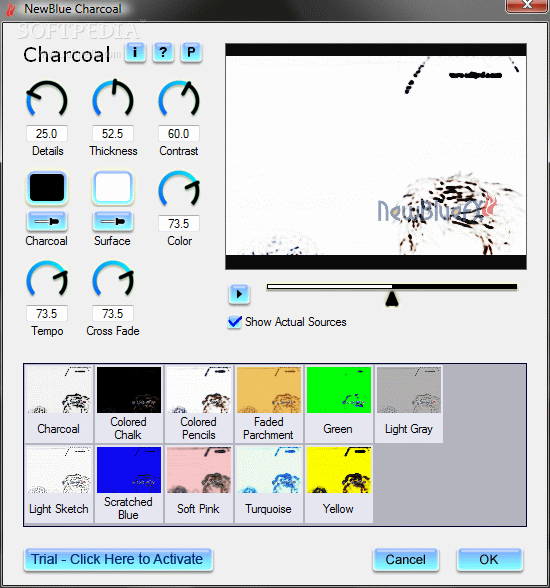Select the Light Sketch preset
The height and width of the screenshot is (588, 550).
(x=59, y=484)
